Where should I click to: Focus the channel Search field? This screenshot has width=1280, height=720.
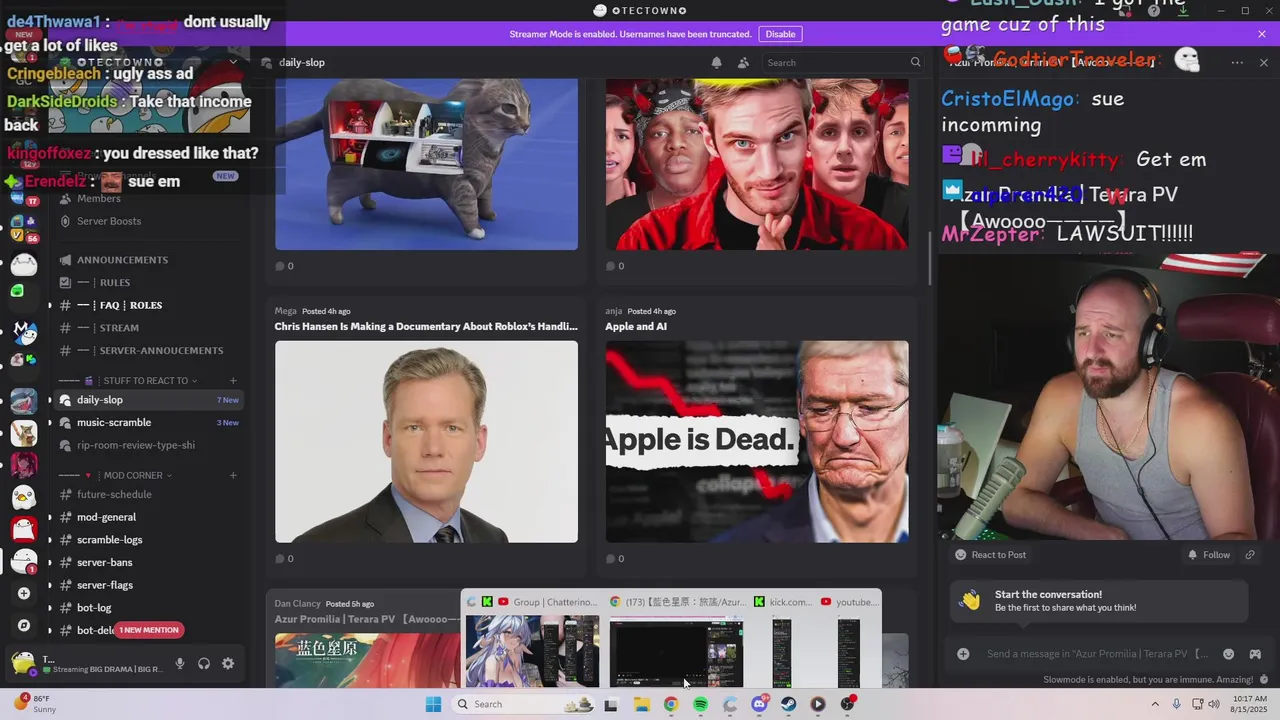pos(842,62)
